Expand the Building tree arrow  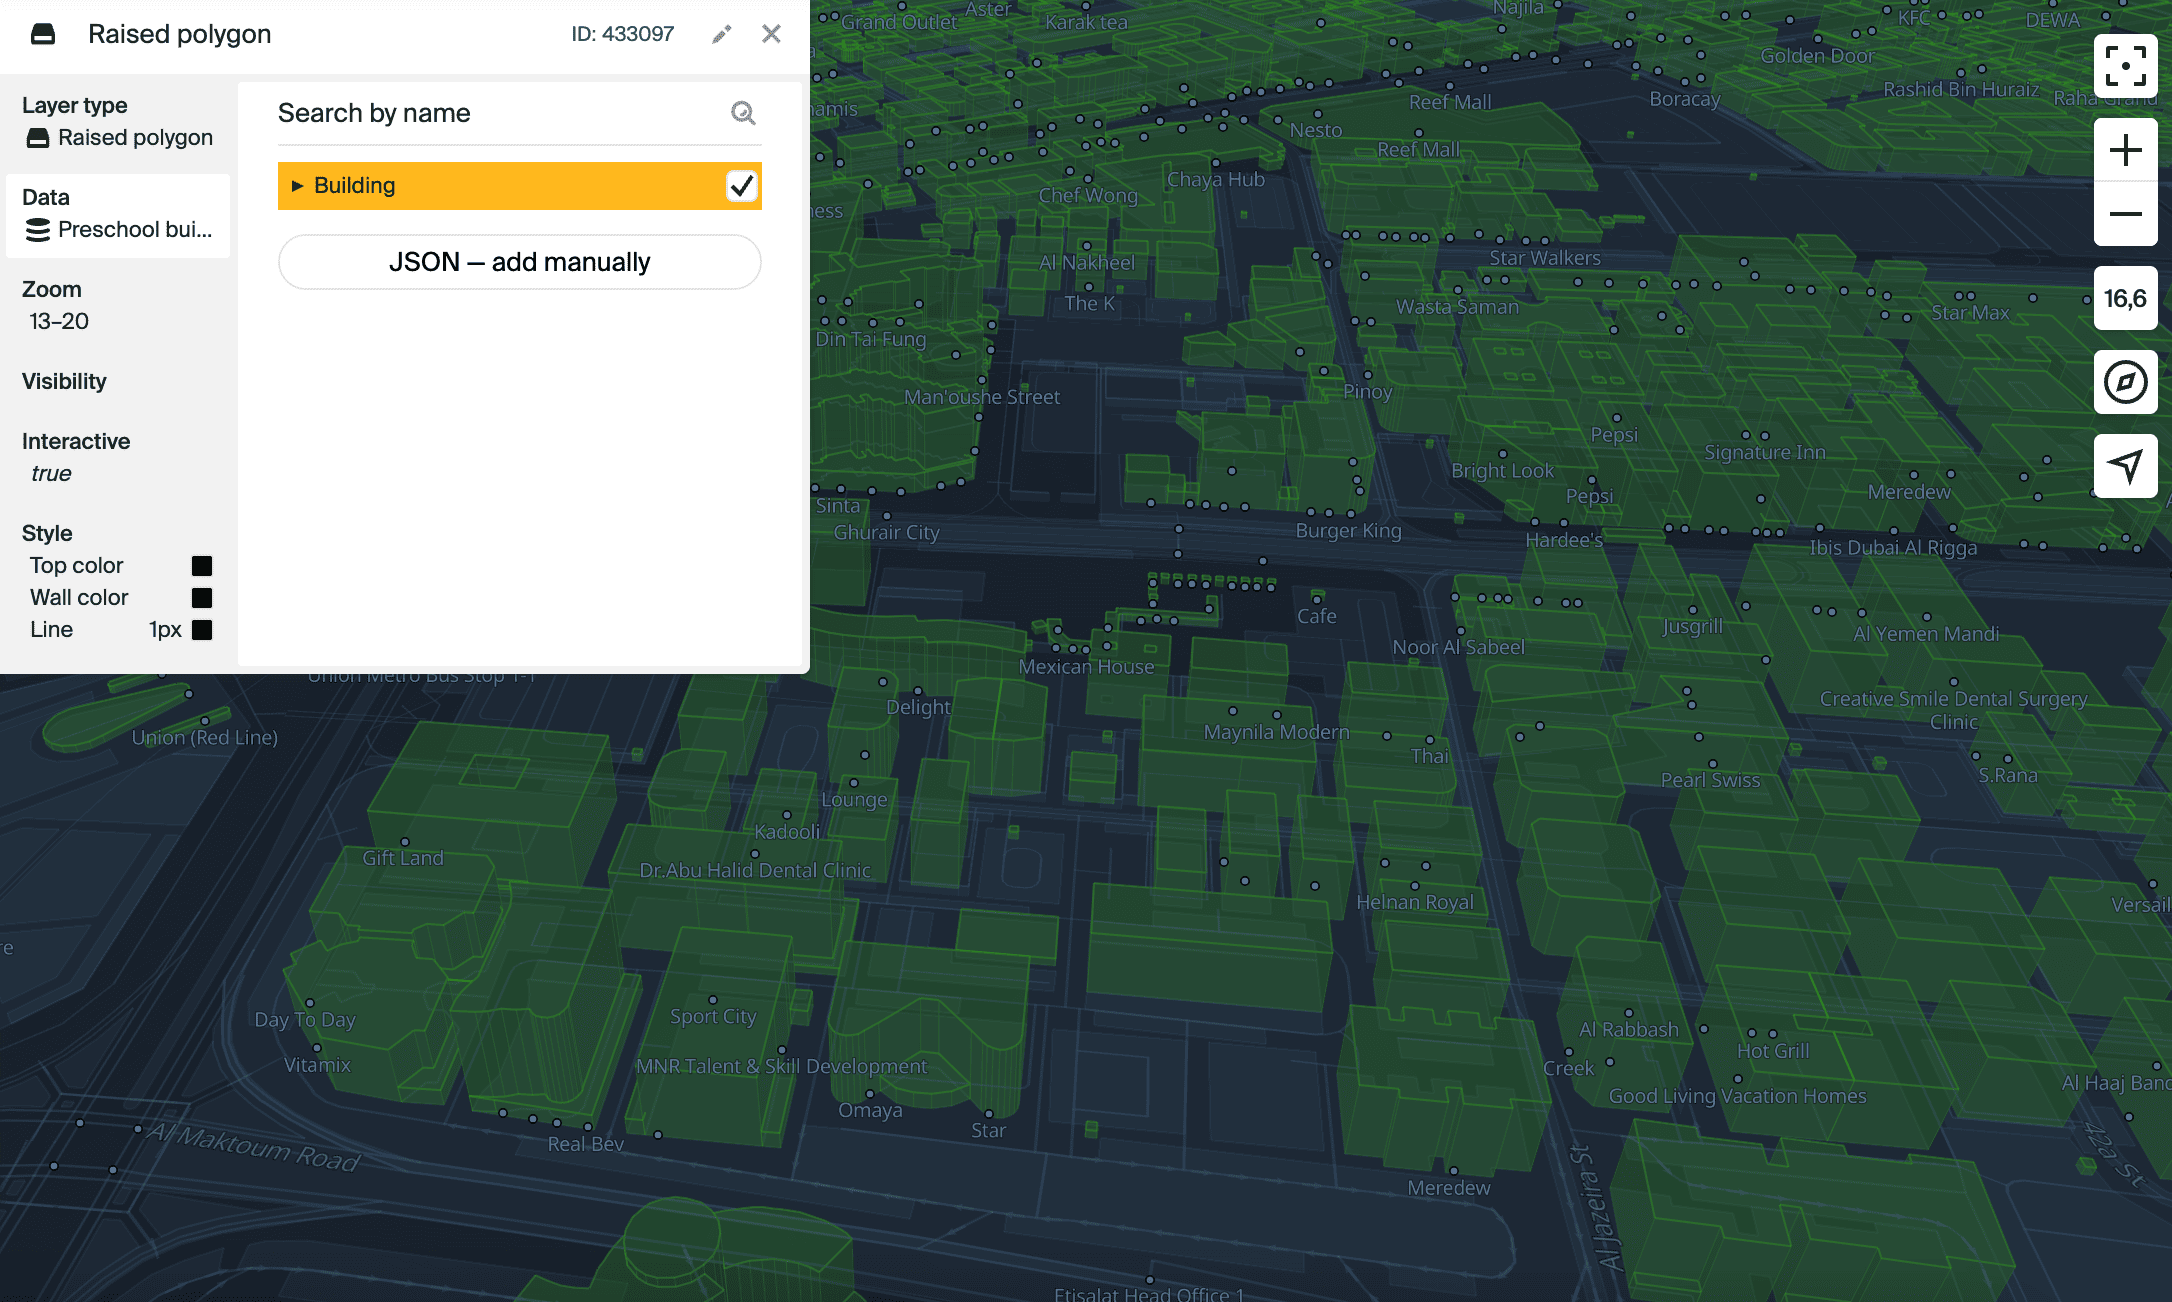tap(297, 186)
